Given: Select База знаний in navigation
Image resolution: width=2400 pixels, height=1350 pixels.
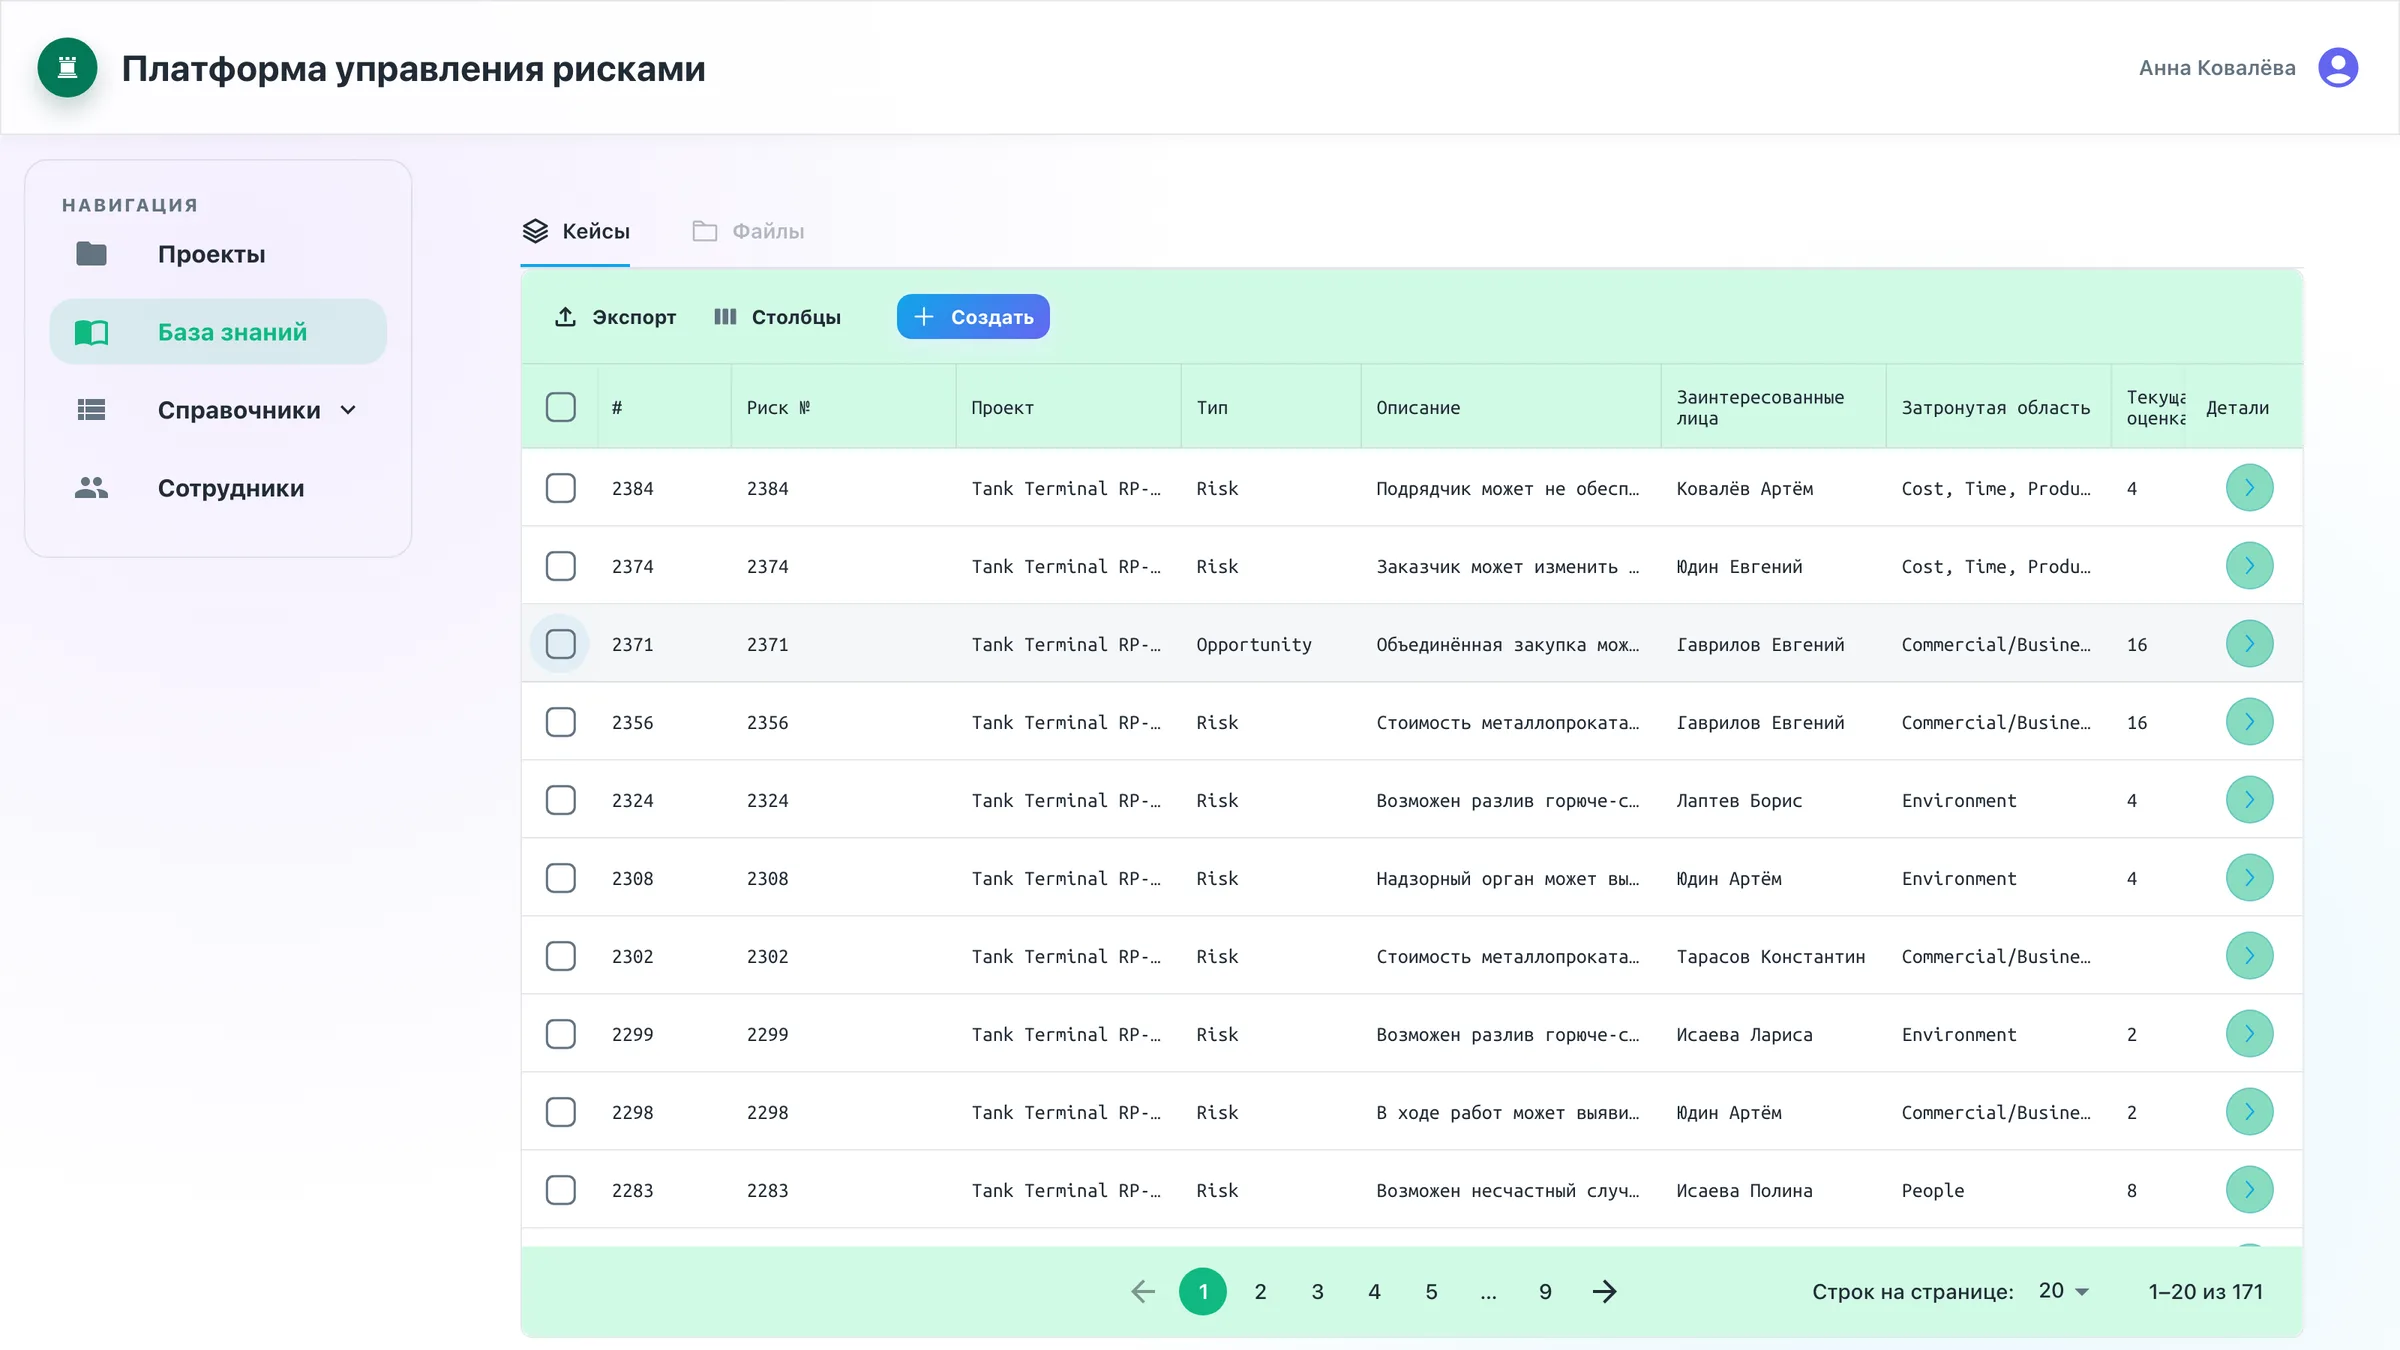Looking at the screenshot, I should coord(218,332).
